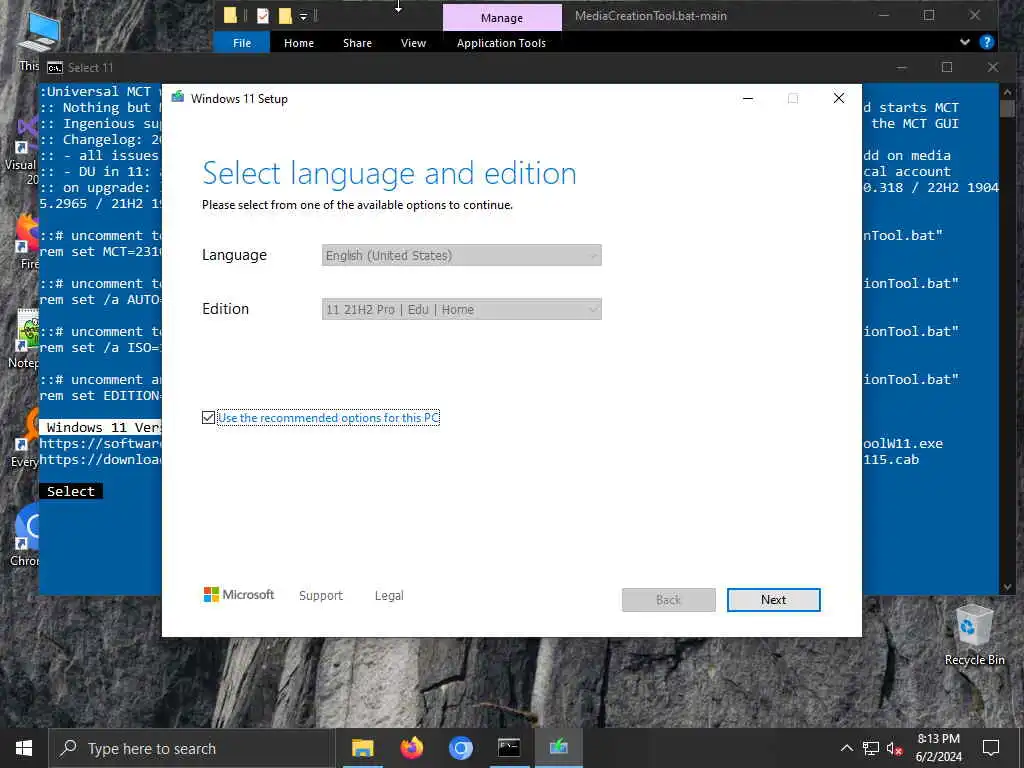The image size is (1024, 768).
Task: Open the Share tab in Explorer
Action: coord(357,43)
